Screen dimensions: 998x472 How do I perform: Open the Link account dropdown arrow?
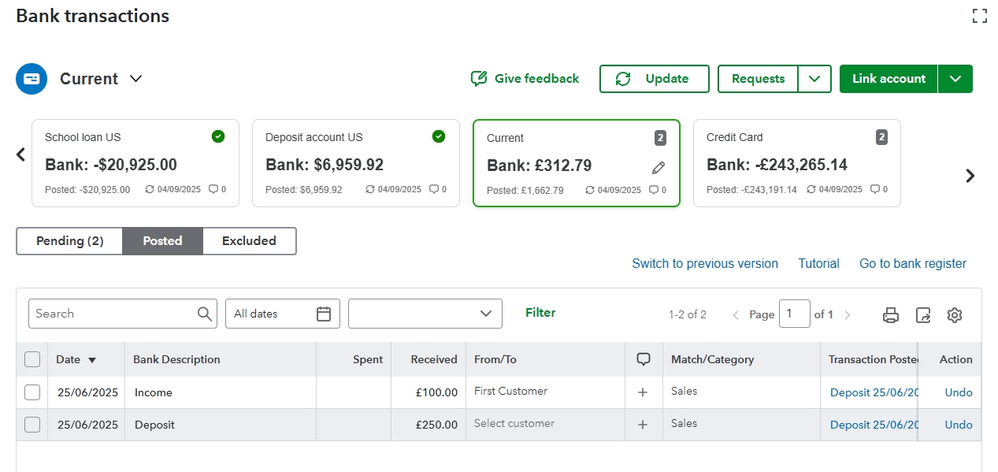[955, 79]
